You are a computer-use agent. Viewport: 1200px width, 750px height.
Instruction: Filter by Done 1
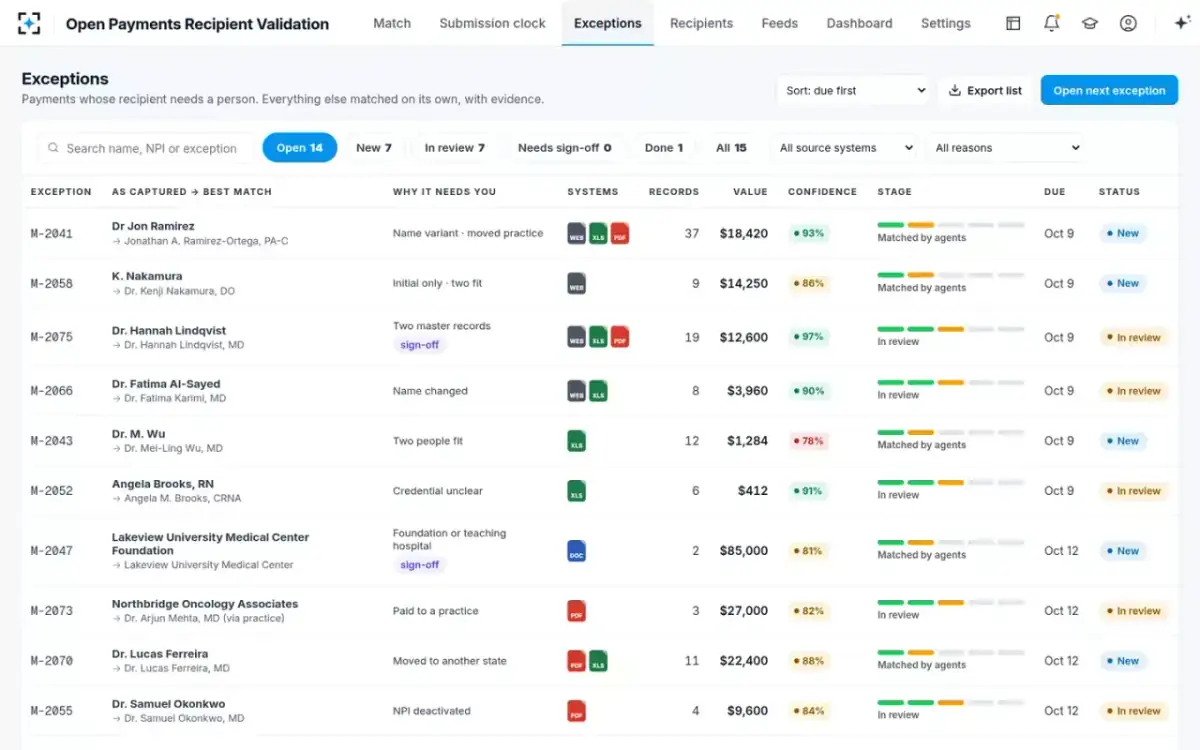coord(664,148)
